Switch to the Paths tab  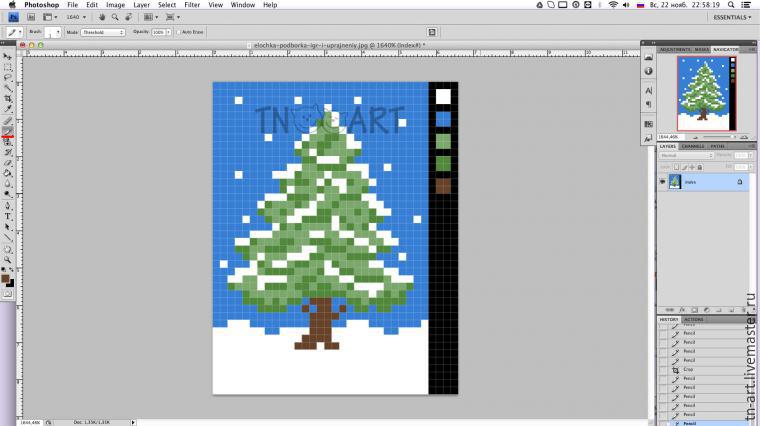pyautogui.click(x=717, y=146)
